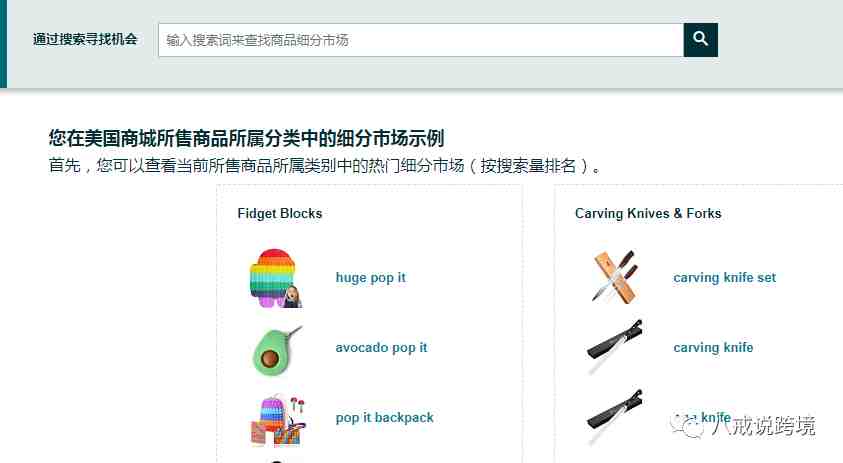The width and height of the screenshot is (843, 463).
Task: Open the link ending in 'knife' behind the watermark
Action: point(702,417)
